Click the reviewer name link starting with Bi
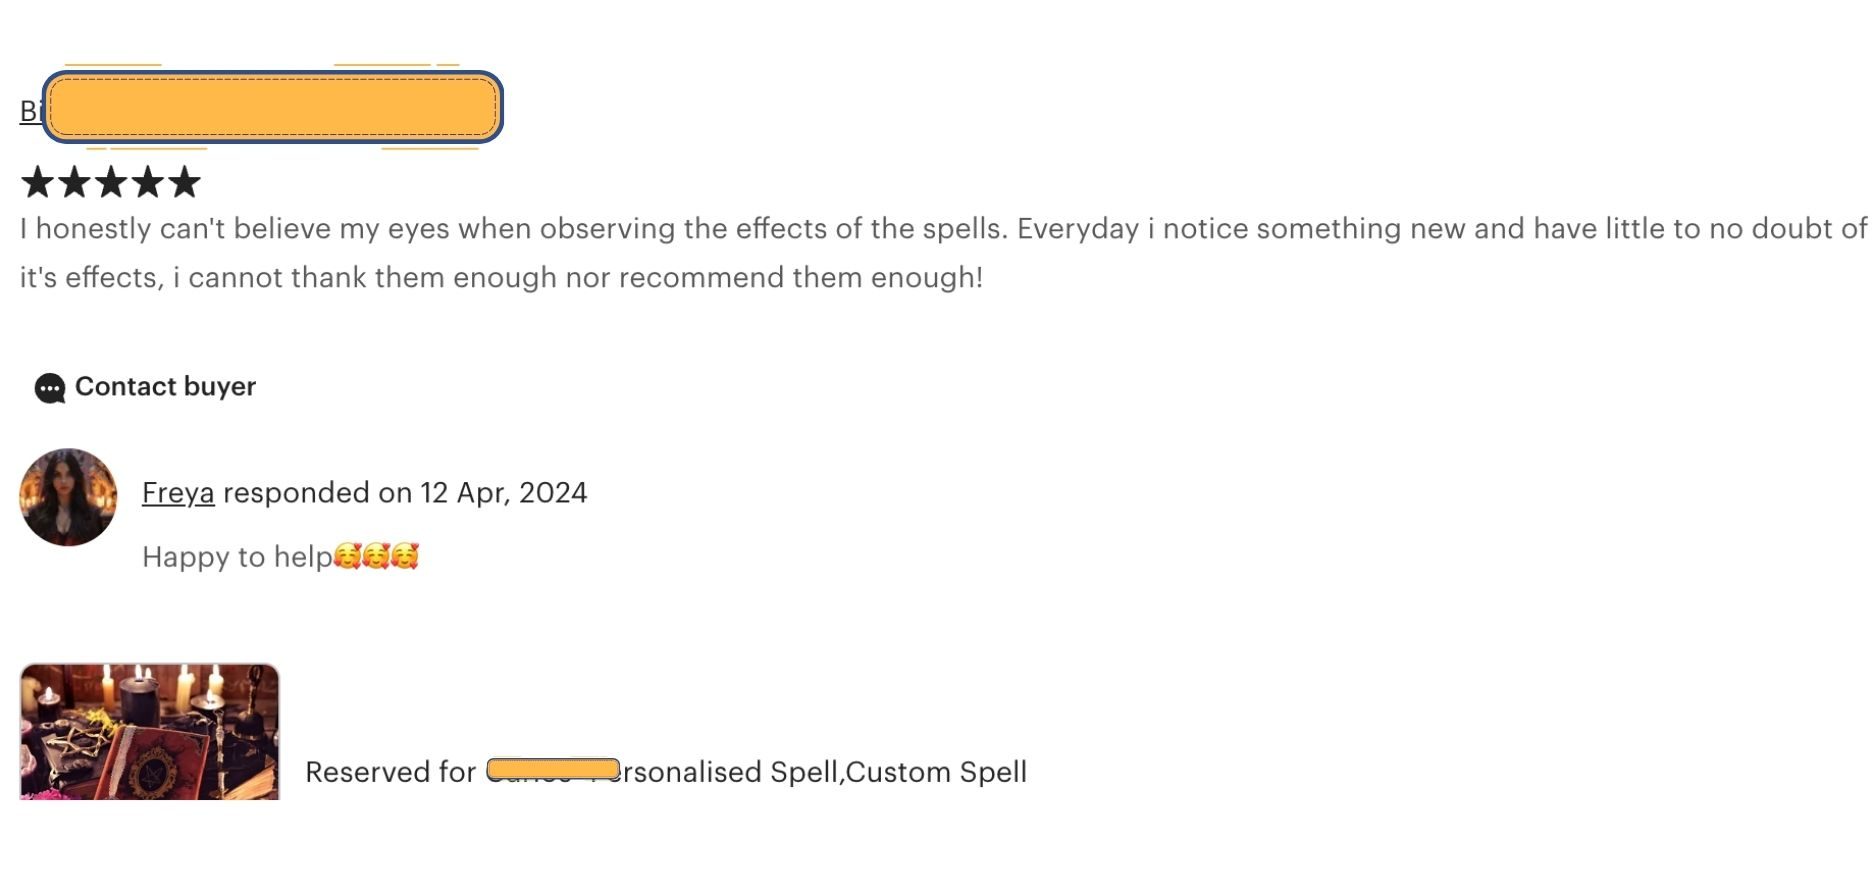The image size is (1876, 882). pyautogui.click(x=30, y=111)
